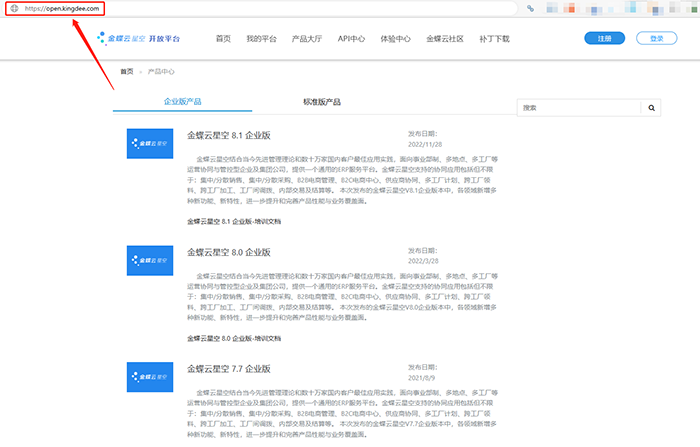The width and height of the screenshot is (700, 447).
Task: Open the 金蝶云星空 8.1 企业版 title
Action: (229, 135)
